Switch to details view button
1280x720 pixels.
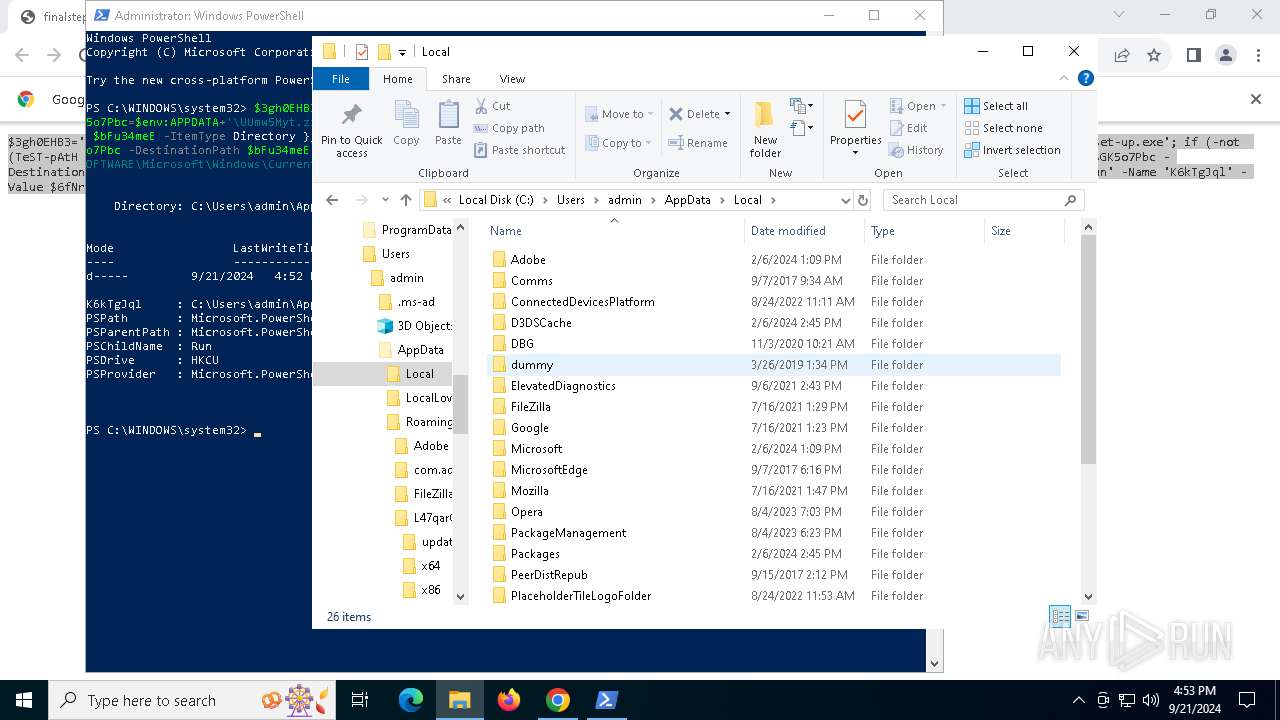[x=1060, y=616]
